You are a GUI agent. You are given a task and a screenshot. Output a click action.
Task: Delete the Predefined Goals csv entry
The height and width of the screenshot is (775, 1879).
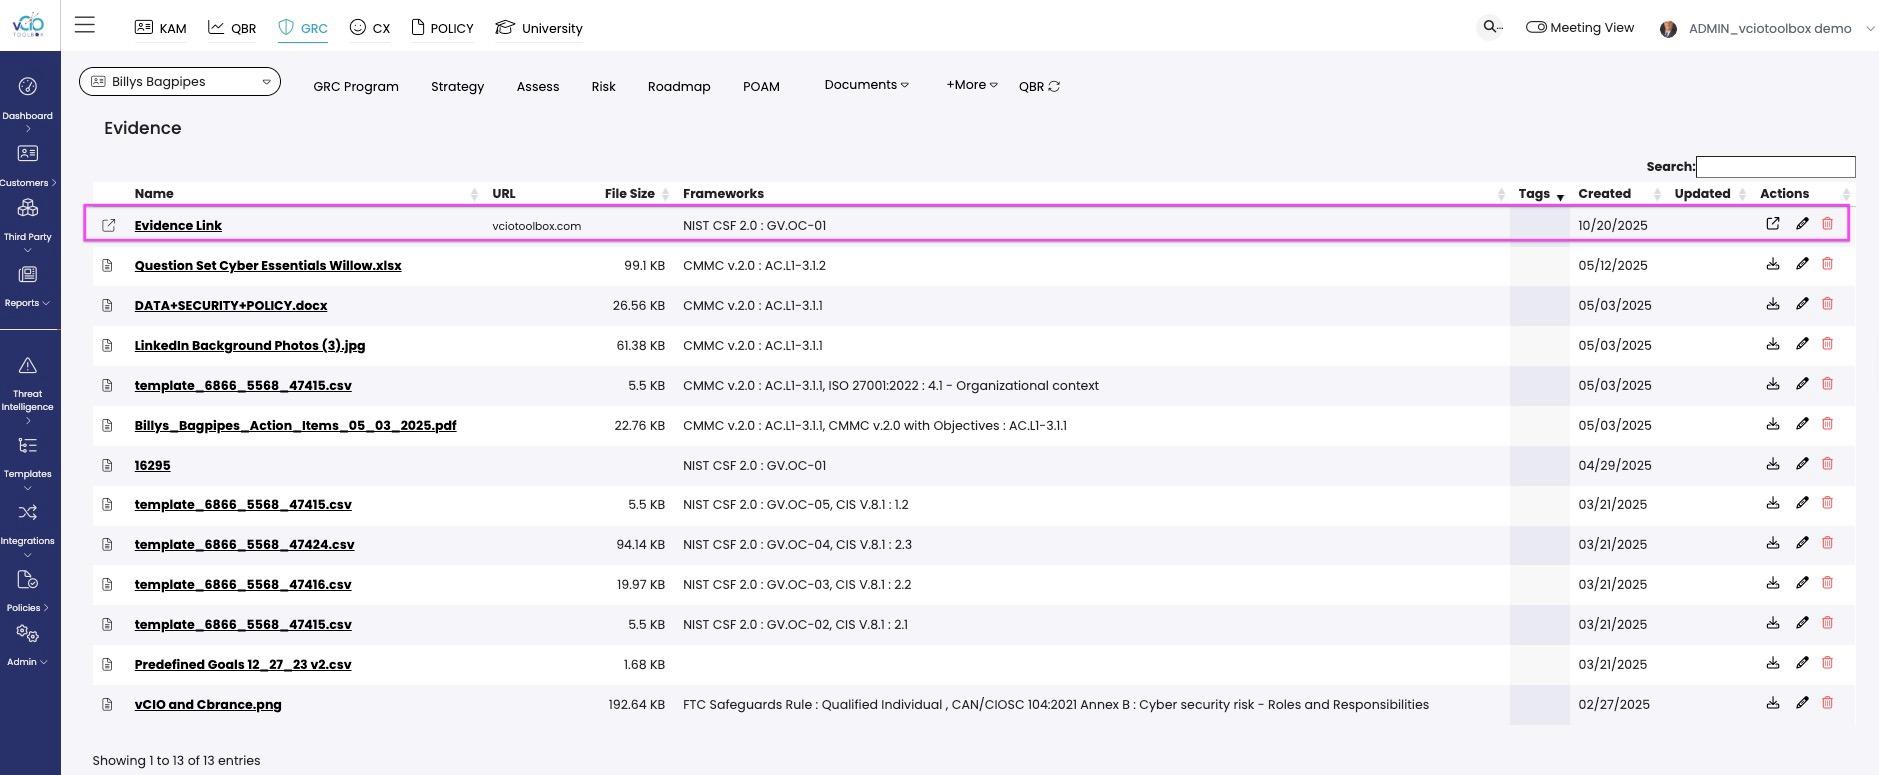pos(1827,663)
